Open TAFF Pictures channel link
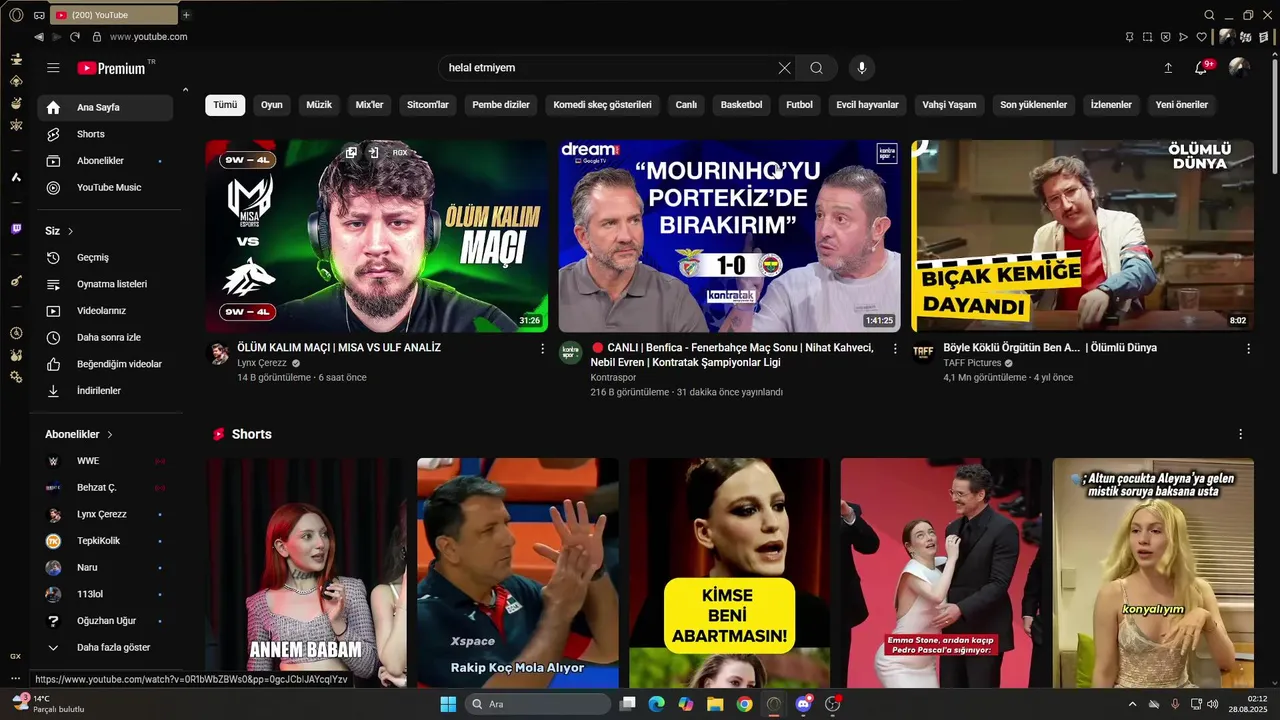 [x=972, y=363]
